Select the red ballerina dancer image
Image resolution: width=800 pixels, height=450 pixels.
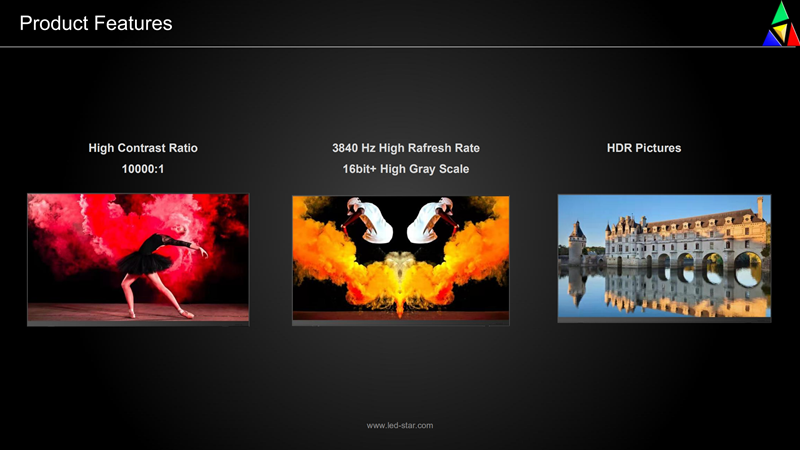138,259
